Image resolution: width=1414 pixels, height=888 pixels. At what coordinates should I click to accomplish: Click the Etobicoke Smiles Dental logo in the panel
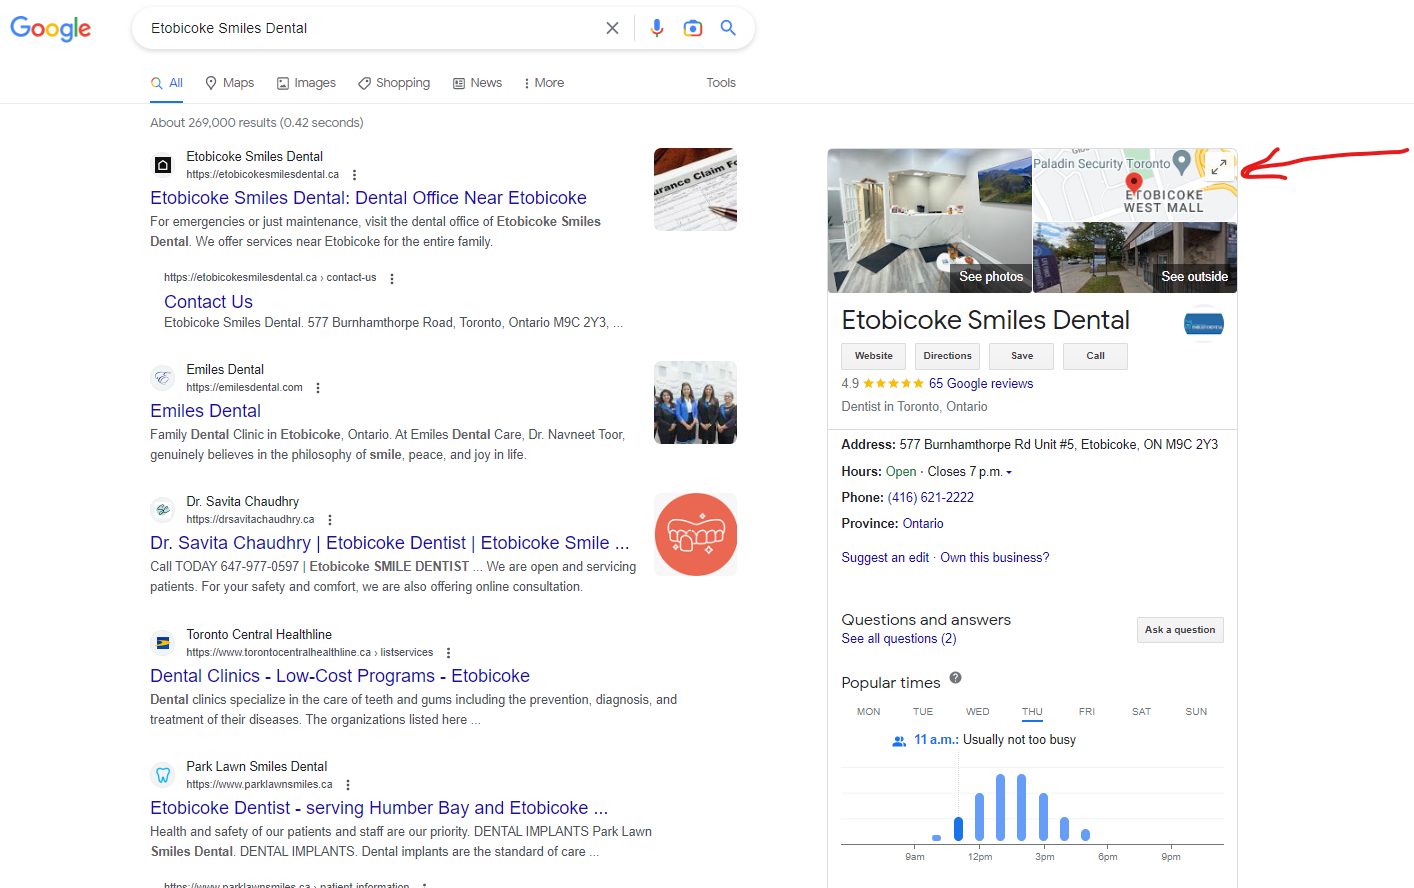(1203, 322)
